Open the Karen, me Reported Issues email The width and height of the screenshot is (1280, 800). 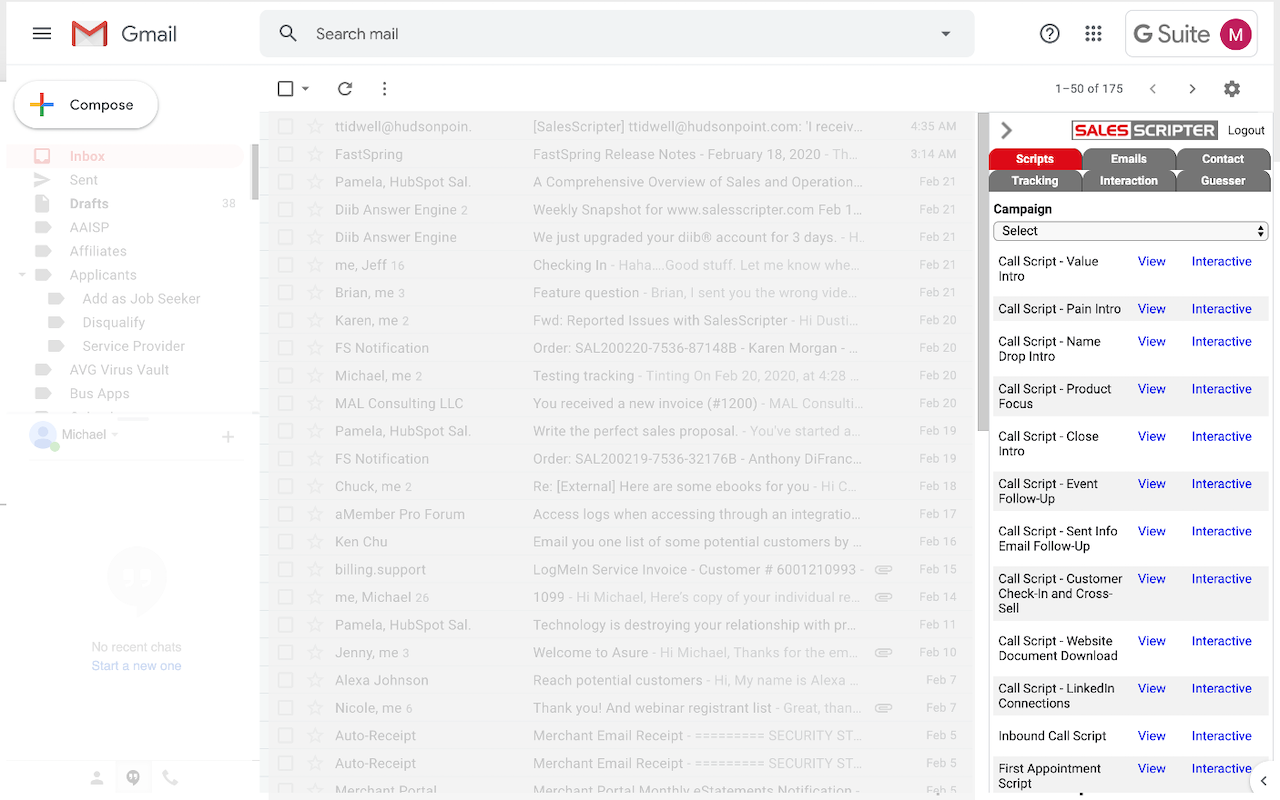617,321
